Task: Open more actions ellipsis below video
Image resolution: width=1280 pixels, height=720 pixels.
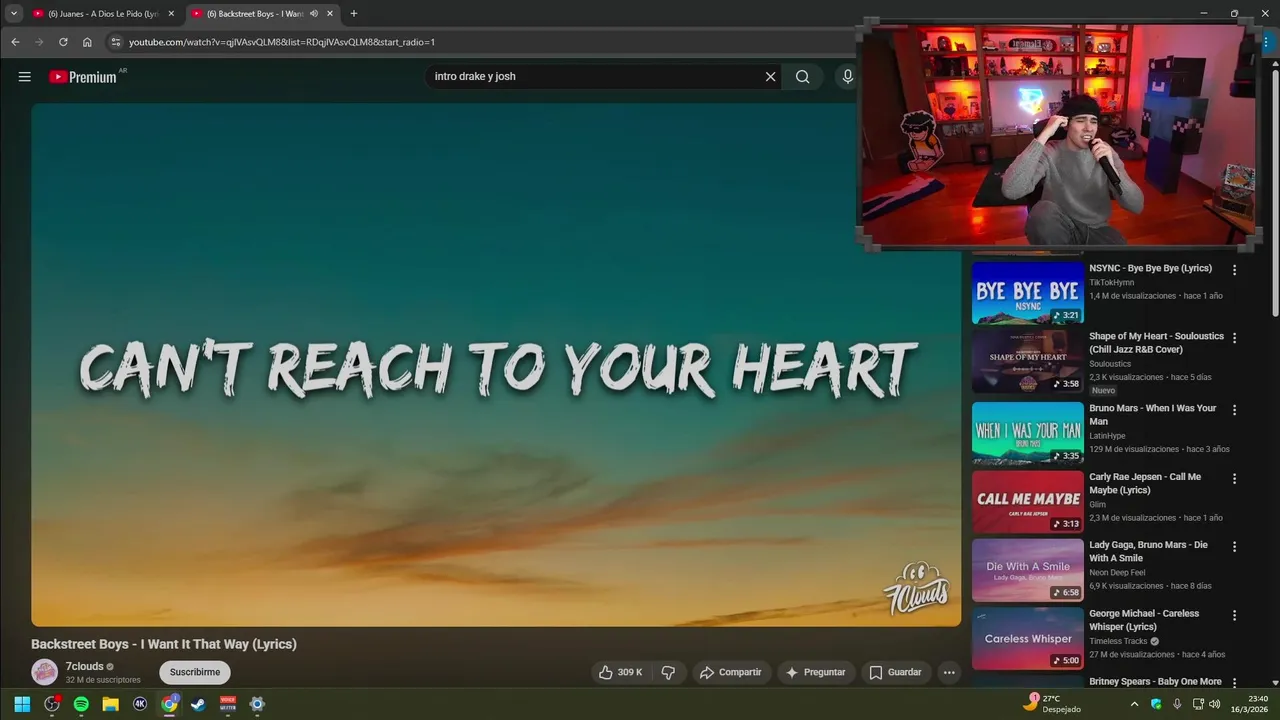Action: 949,672
